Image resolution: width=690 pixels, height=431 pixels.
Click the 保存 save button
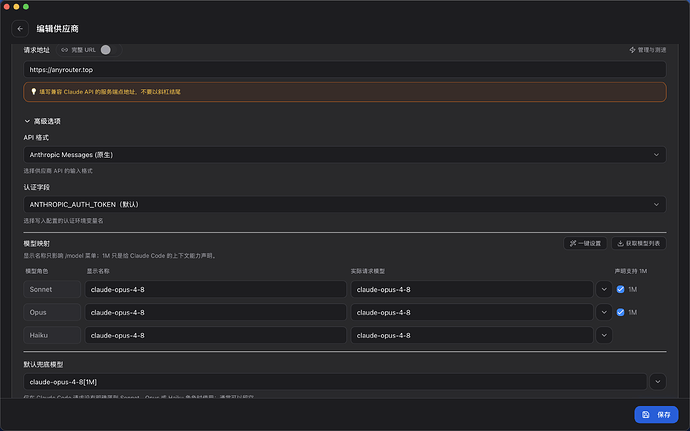[x=656, y=414]
